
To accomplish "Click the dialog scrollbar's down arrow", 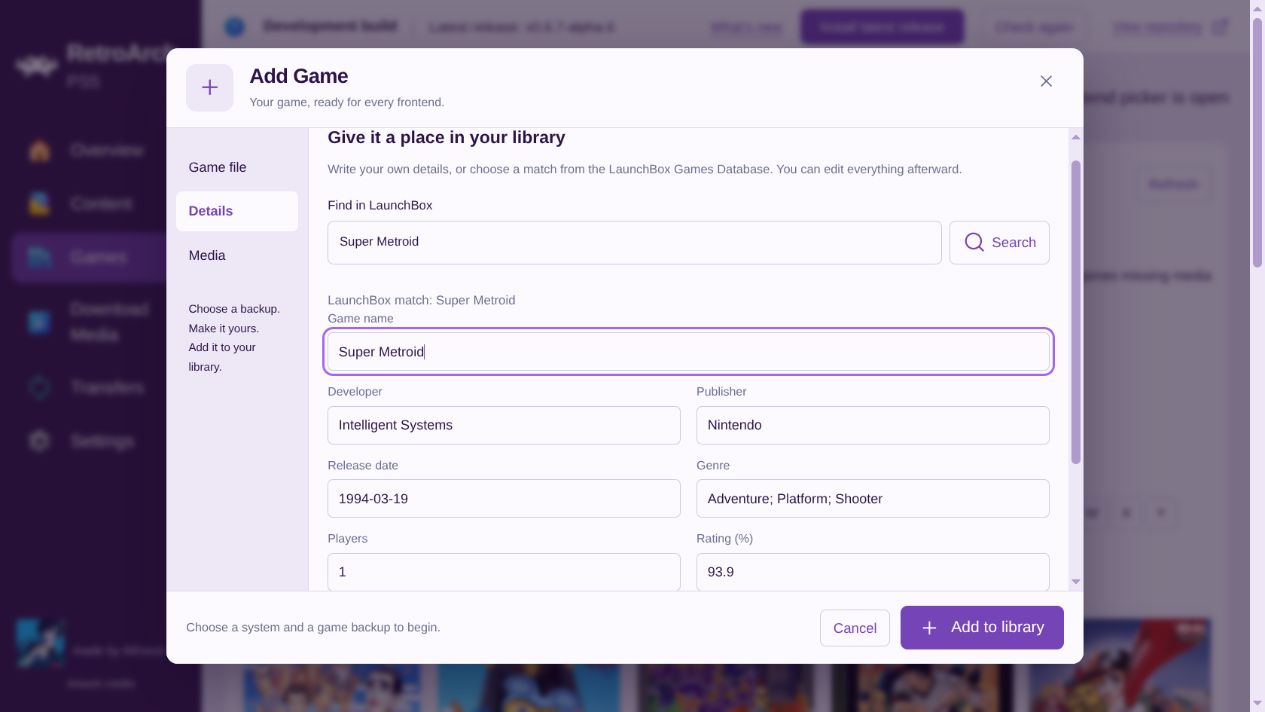I will 1076,581.
